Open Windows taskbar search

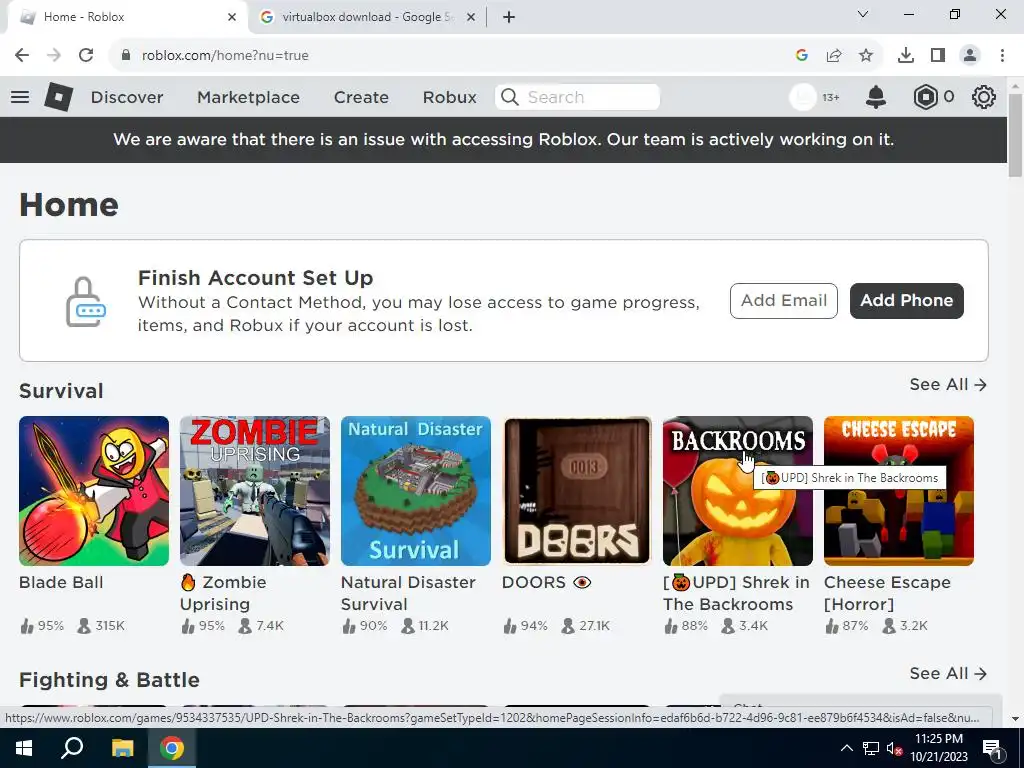click(72, 748)
